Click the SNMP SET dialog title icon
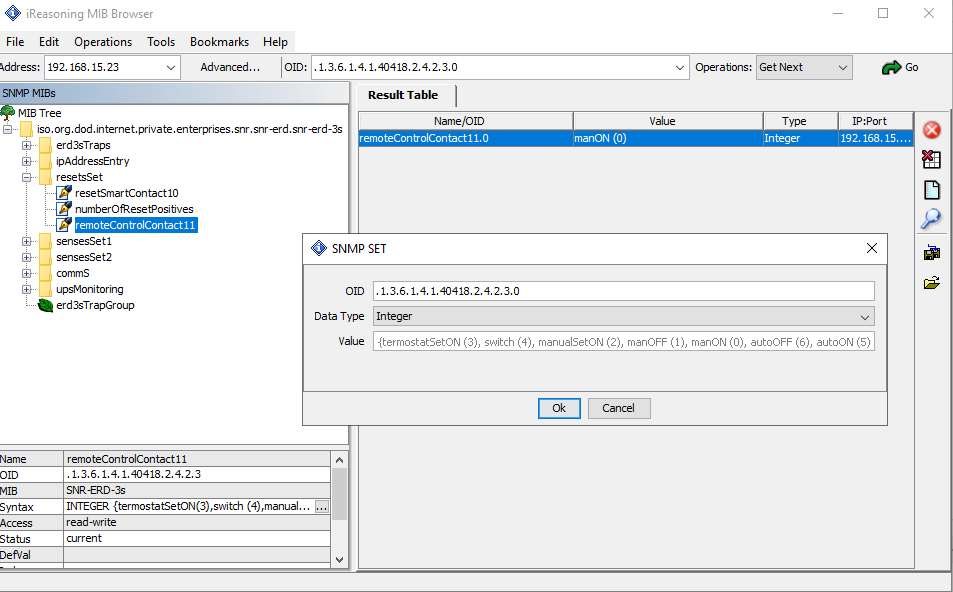 tap(318, 248)
